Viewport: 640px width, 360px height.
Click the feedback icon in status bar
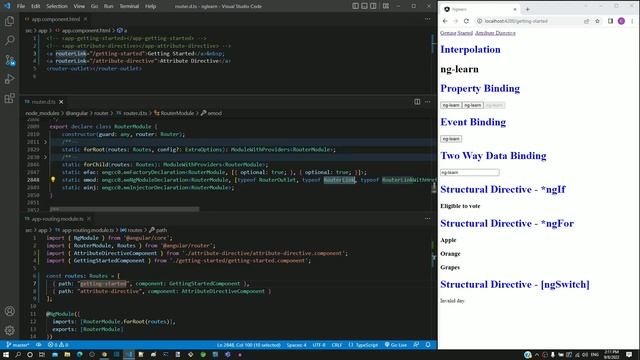coord(416,345)
